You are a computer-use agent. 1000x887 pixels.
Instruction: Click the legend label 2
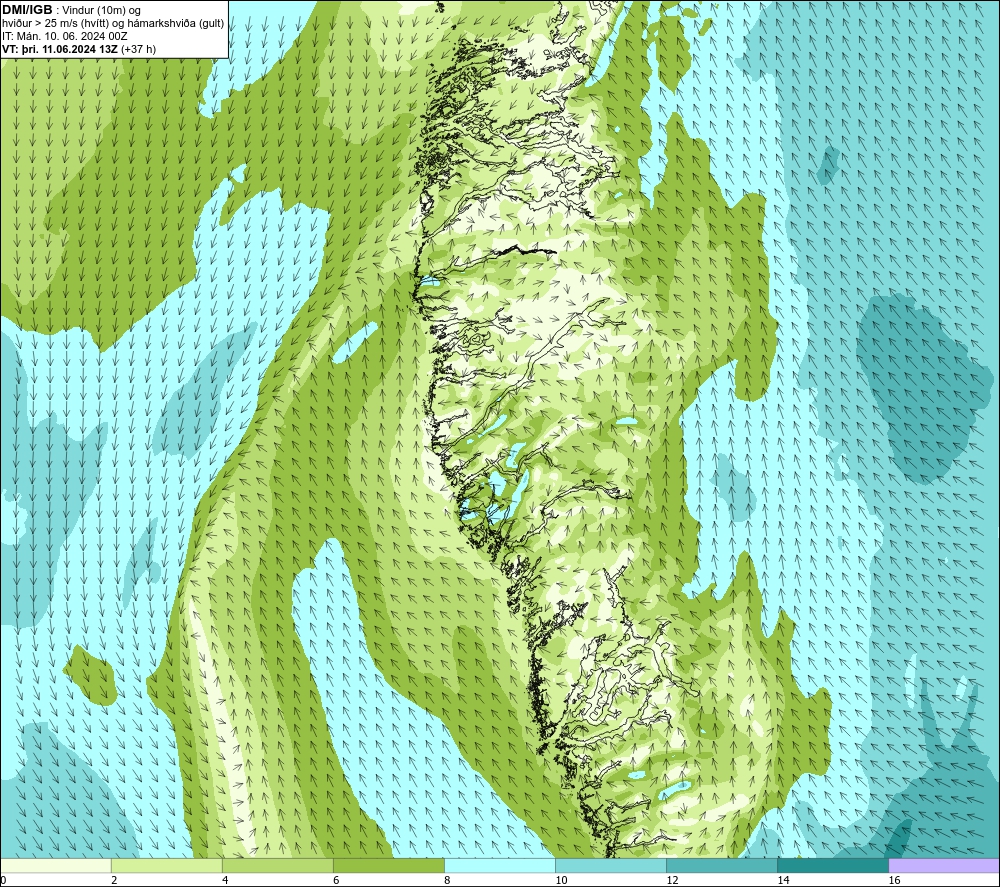click(x=114, y=880)
